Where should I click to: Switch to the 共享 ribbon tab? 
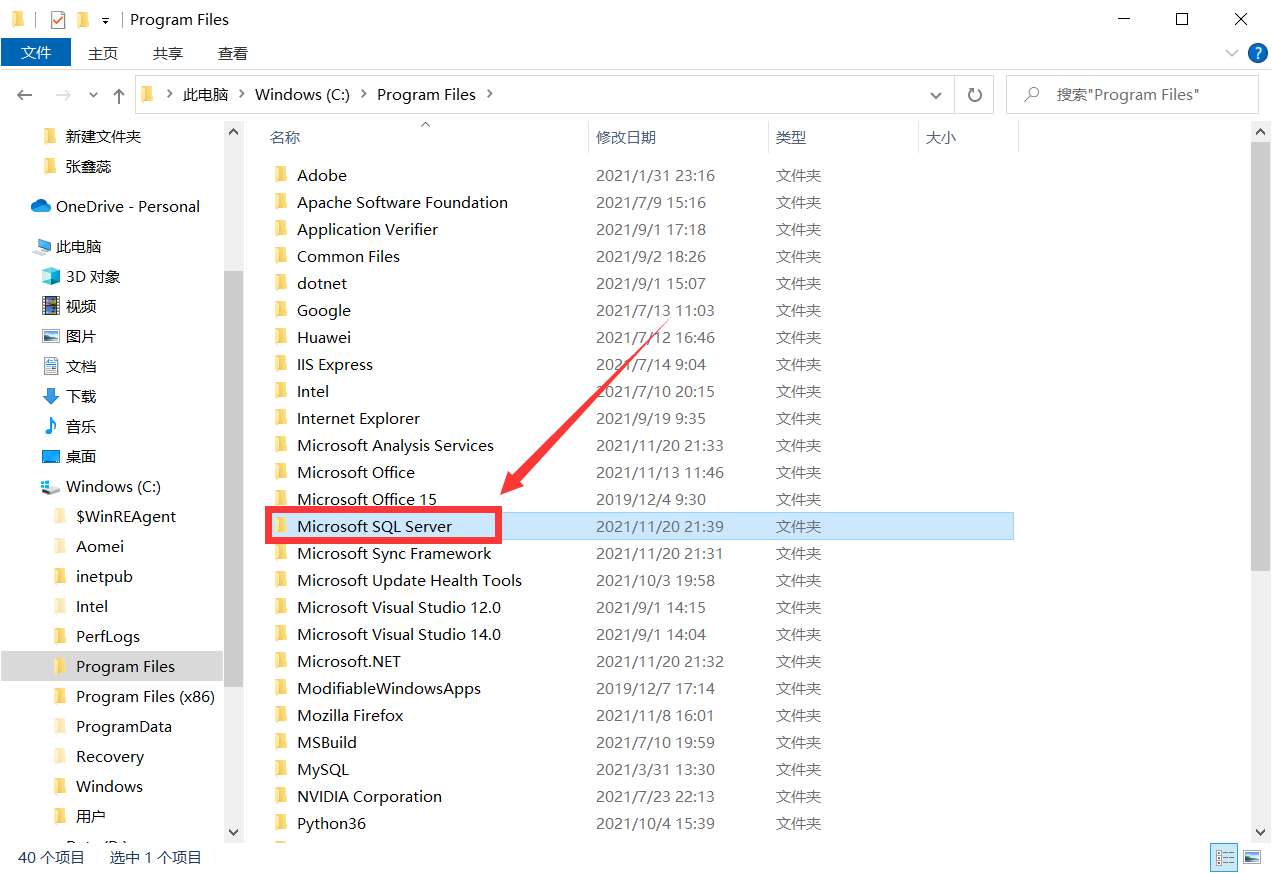[168, 53]
